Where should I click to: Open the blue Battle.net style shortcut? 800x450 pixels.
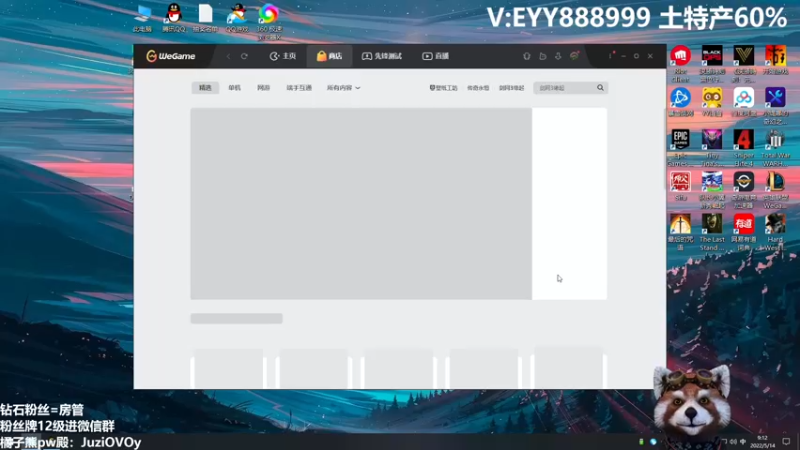point(680,102)
